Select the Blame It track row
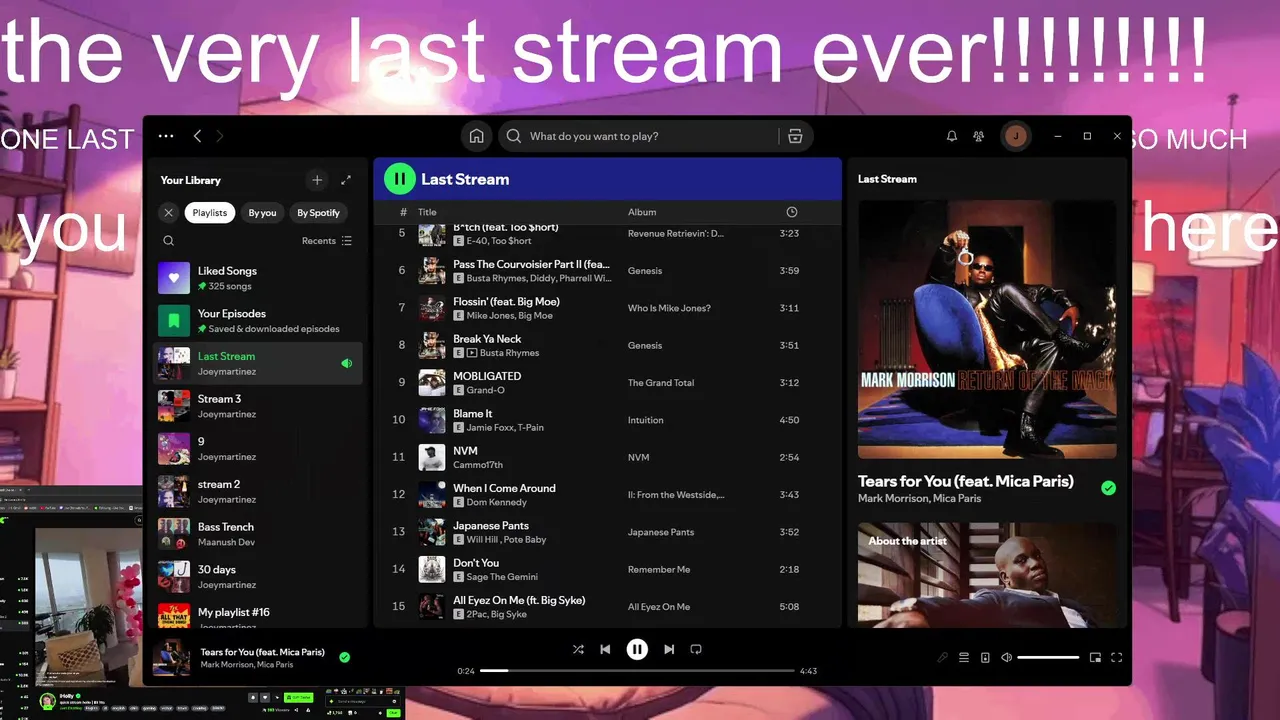Image resolution: width=1280 pixels, height=720 pixels. pyautogui.click(x=607, y=420)
